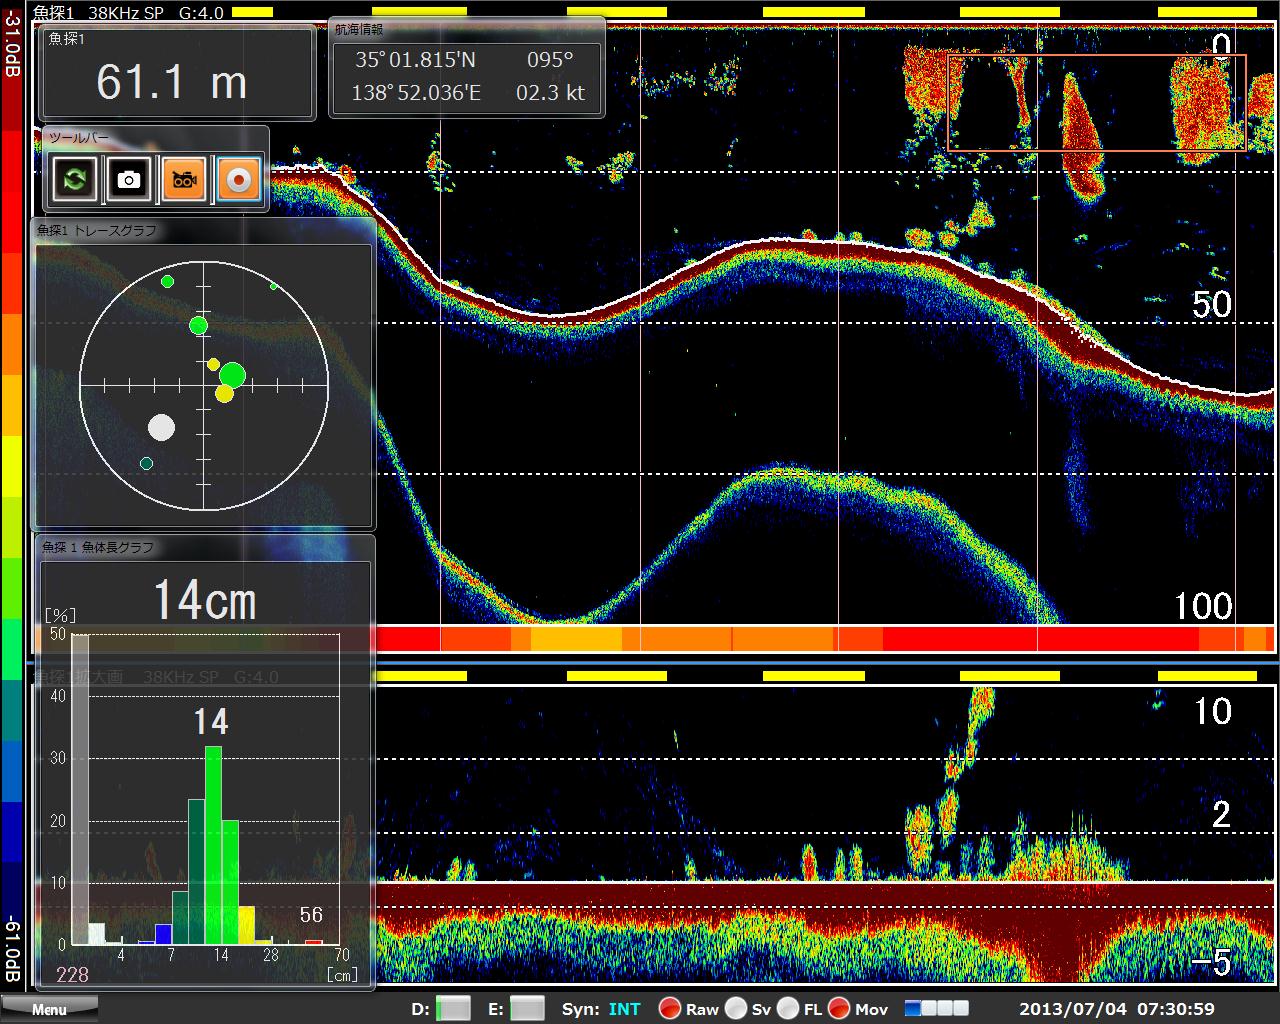Click the 02.3 kt speed value

tap(550, 93)
